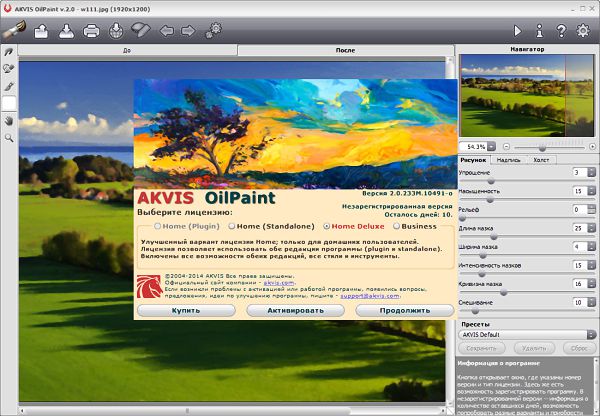The width and height of the screenshot is (600, 416).
Task: Click the Купить button
Action: [x=185, y=310]
